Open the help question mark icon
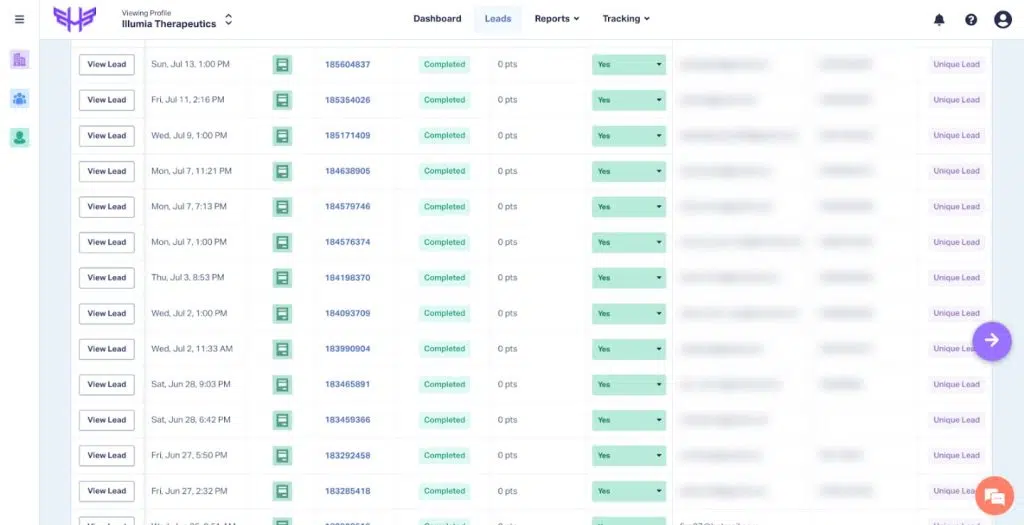Screen dimensions: 1024x525 pos(971,19)
